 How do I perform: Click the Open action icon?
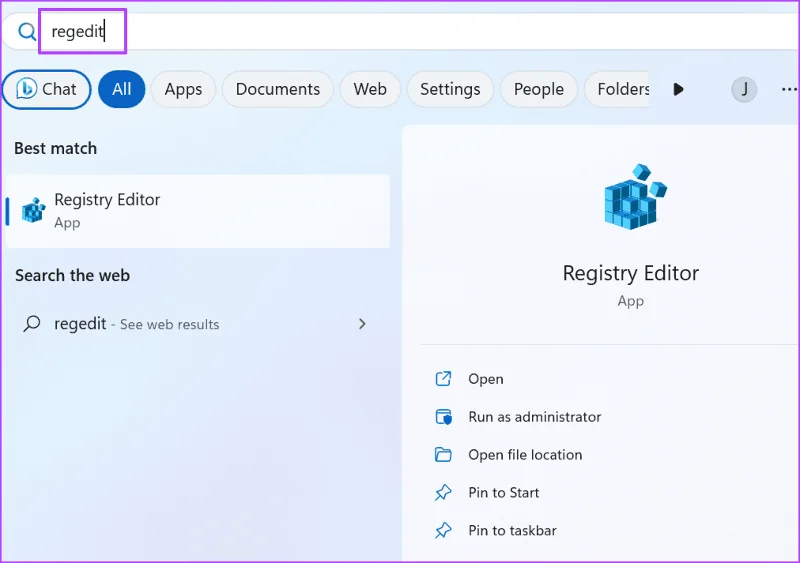(x=443, y=379)
